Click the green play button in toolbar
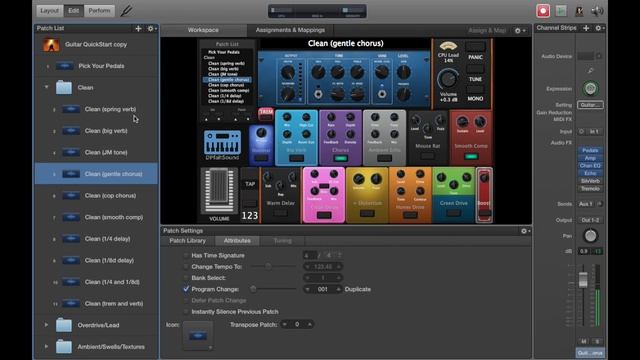 (x=561, y=11)
